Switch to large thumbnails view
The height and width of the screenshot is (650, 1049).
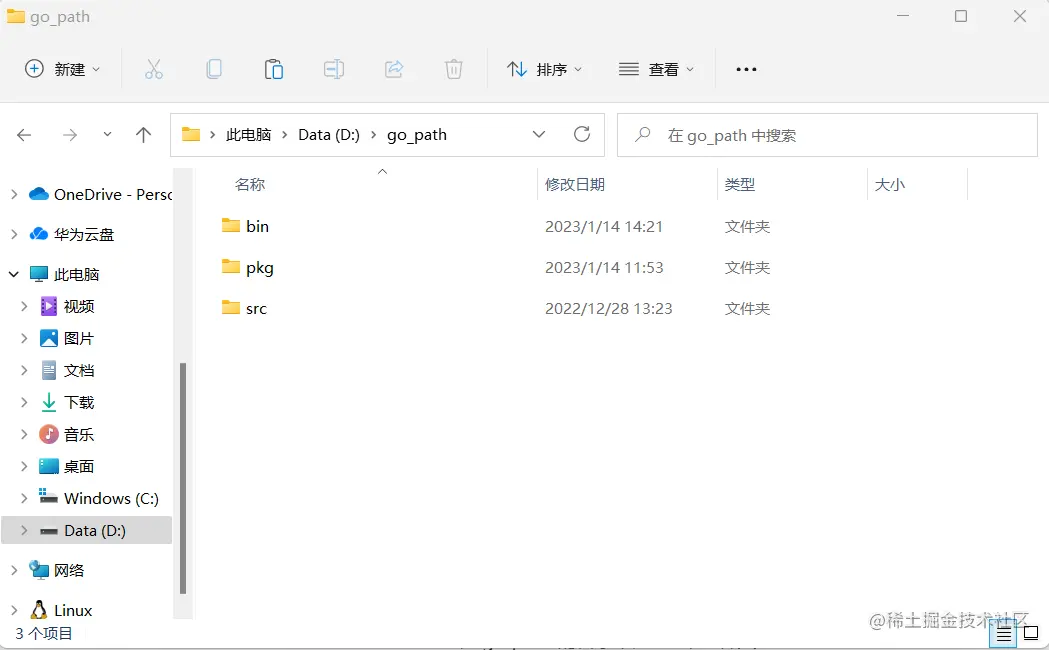pyautogui.click(x=1031, y=634)
